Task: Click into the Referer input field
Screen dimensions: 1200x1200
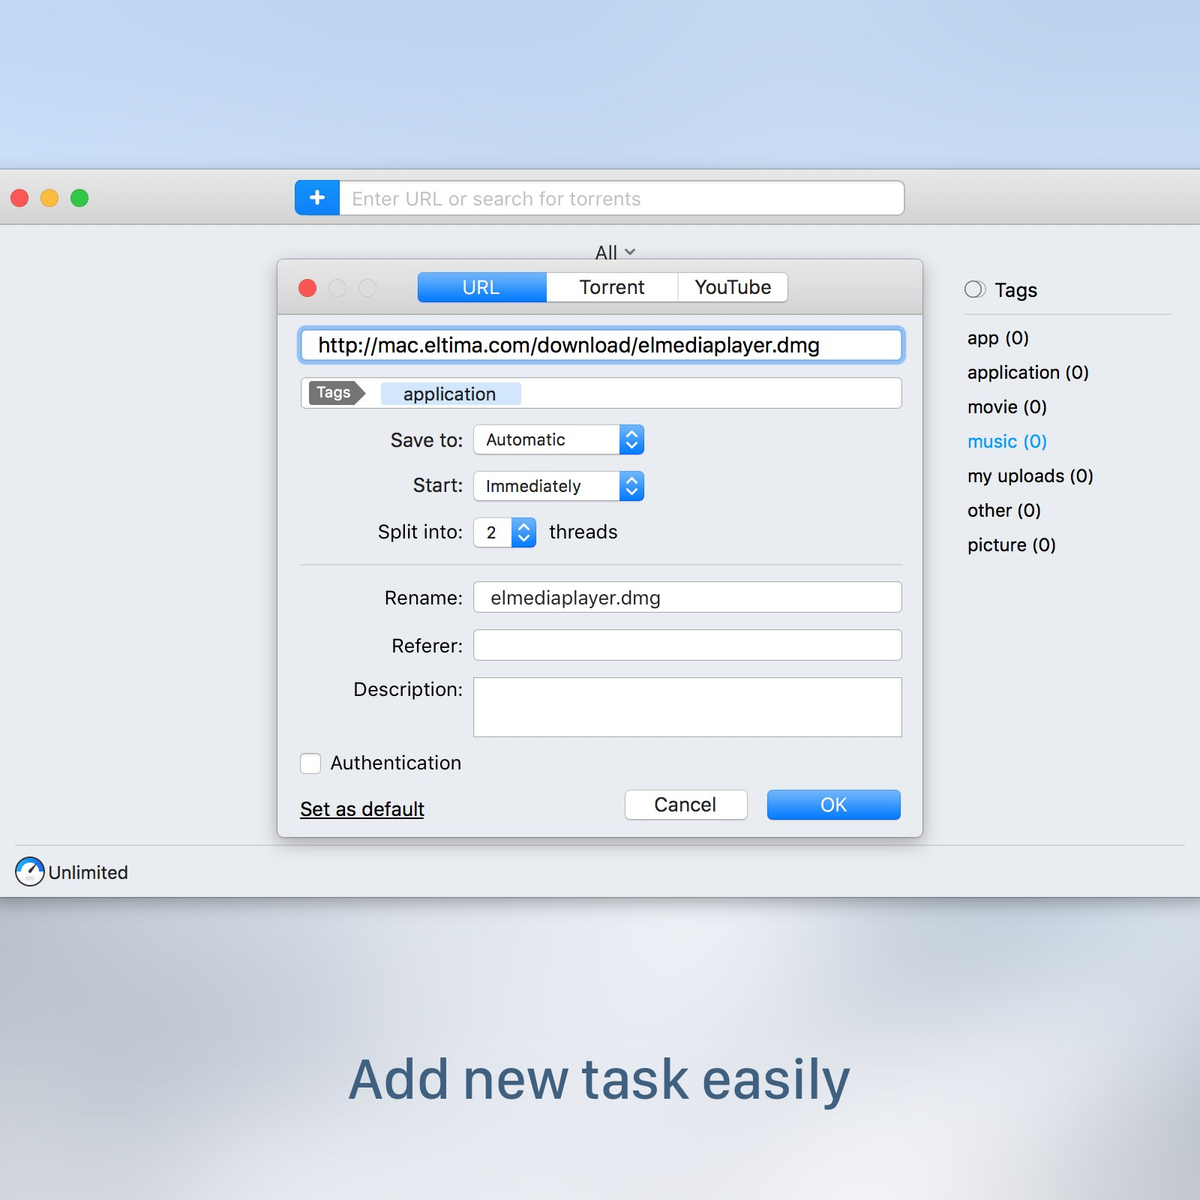Action: pyautogui.click(x=687, y=645)
